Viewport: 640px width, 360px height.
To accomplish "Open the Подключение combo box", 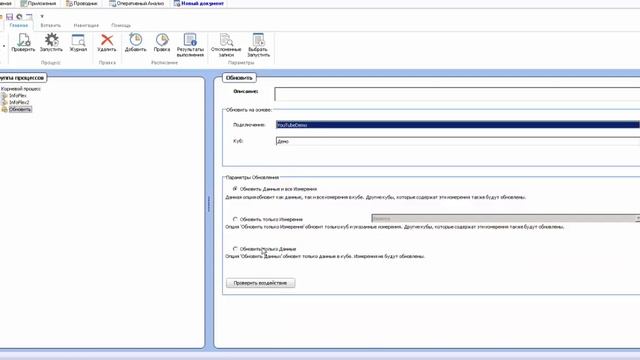I will (458, 125).
